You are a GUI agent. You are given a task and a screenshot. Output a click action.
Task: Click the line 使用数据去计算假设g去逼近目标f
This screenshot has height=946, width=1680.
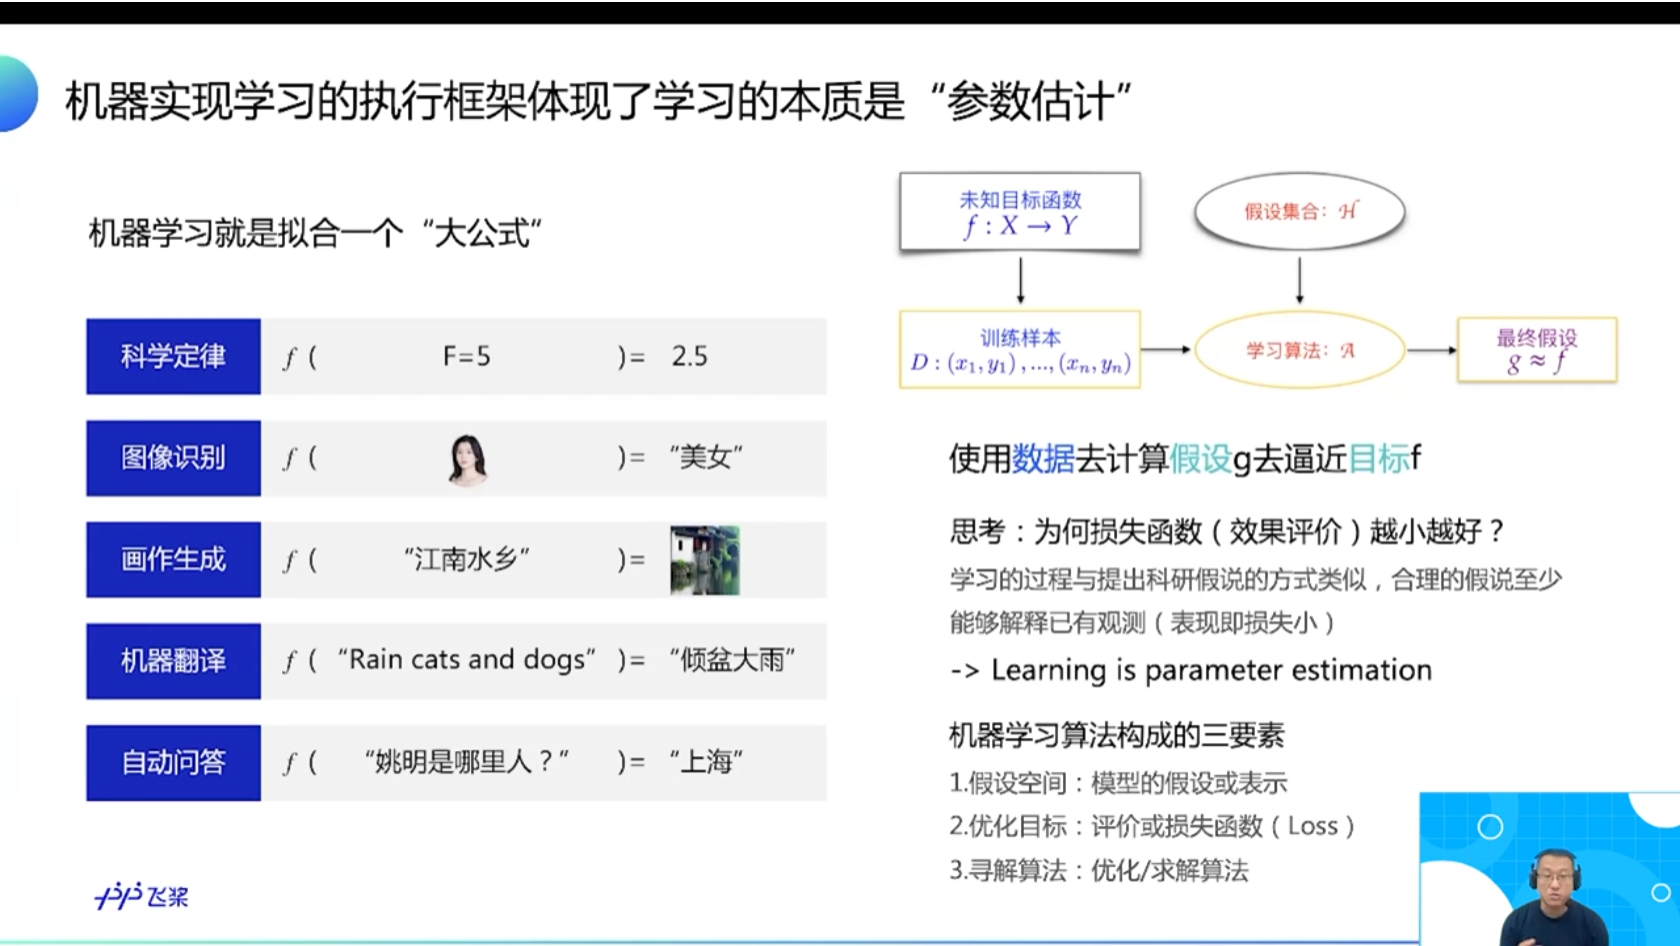(x=1185, y=459)
